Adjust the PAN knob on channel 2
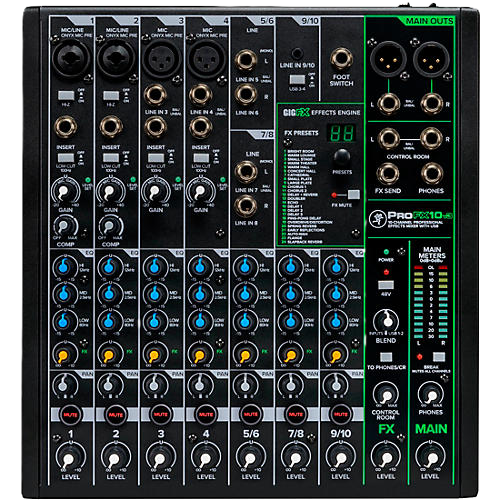The height and width of the screenshot is (500, 500). [x=109, y=385]
